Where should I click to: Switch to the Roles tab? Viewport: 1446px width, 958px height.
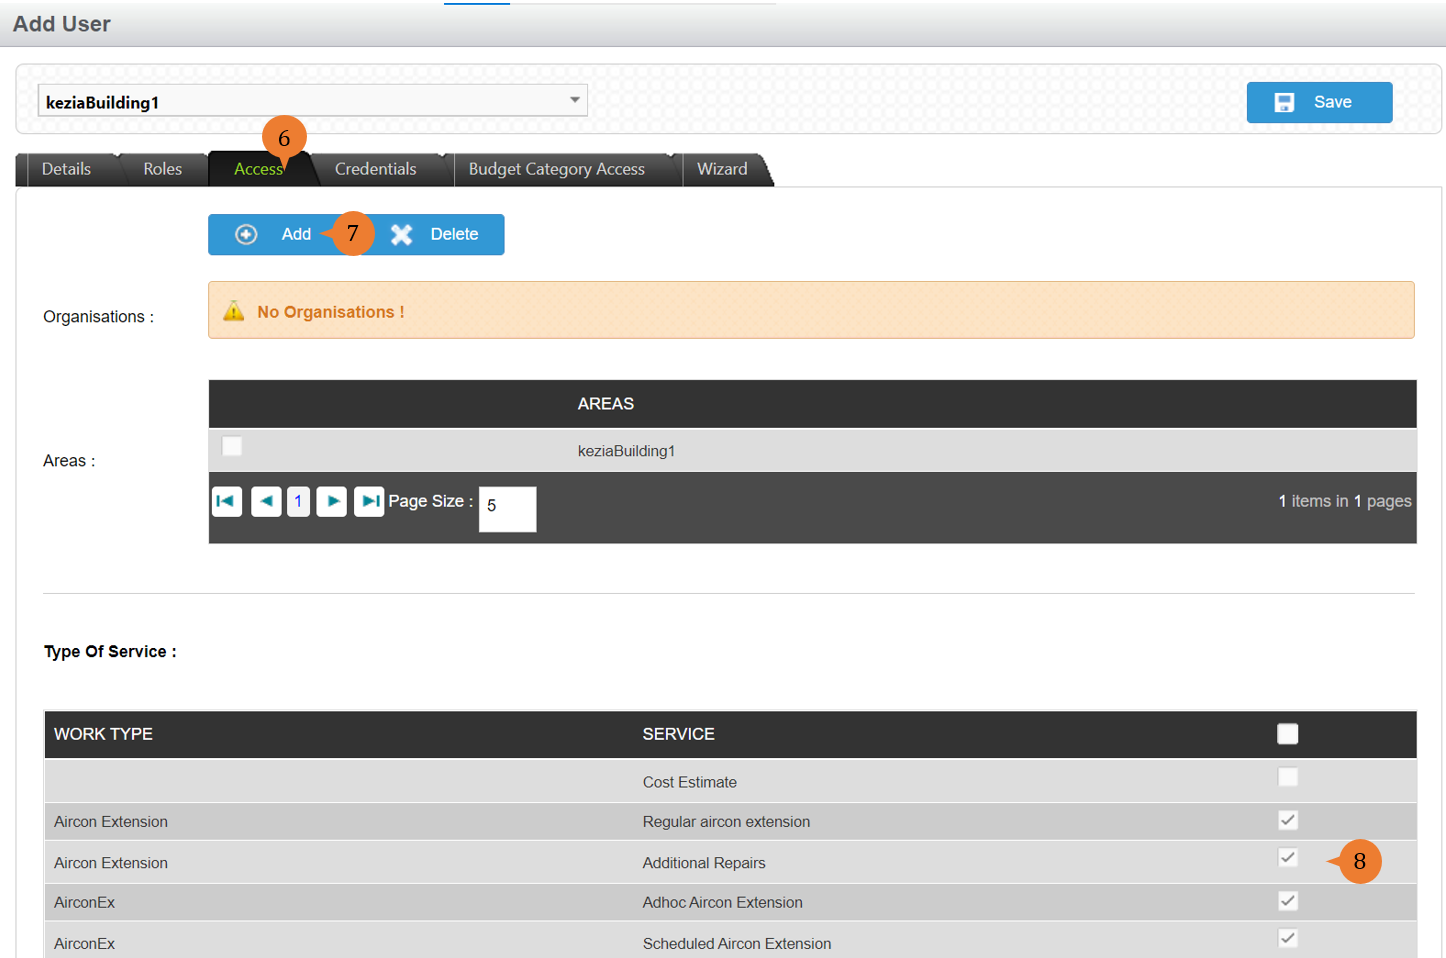(162, 169)
